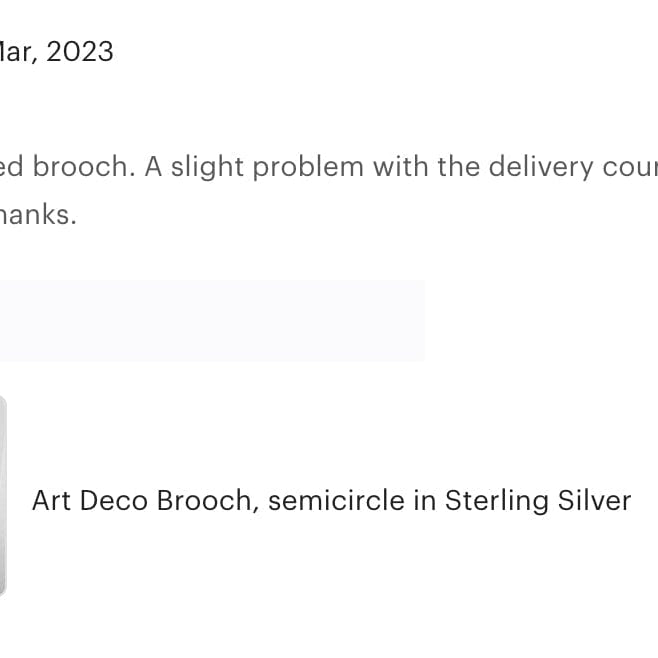Click the light gray box below the review

[x=211, y=320]
